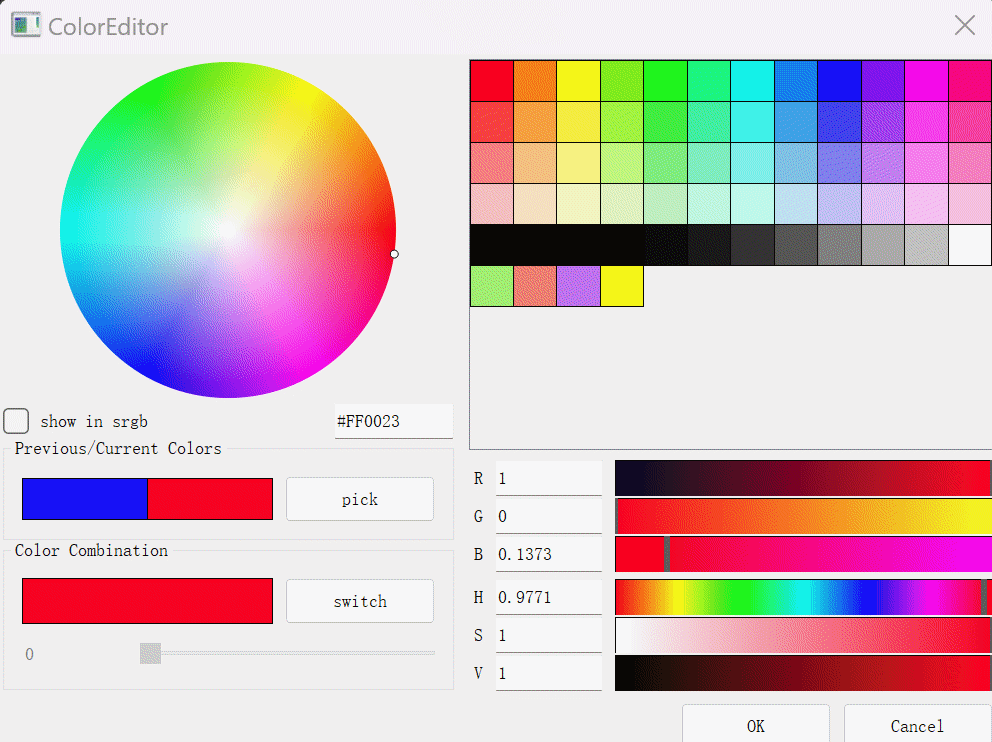The height and width of the screenshot is (742, 992).
Task: Select the white swatch in grayscale row
Action: click(970, 245)
